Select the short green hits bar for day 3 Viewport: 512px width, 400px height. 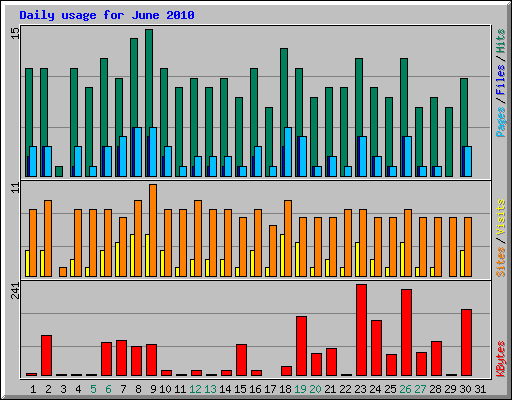(x=59, y=171)
